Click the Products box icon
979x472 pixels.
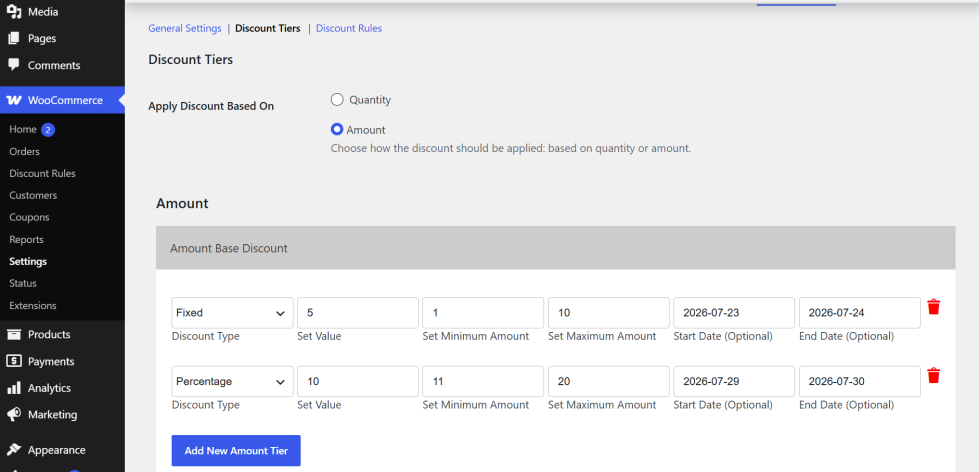14,334
